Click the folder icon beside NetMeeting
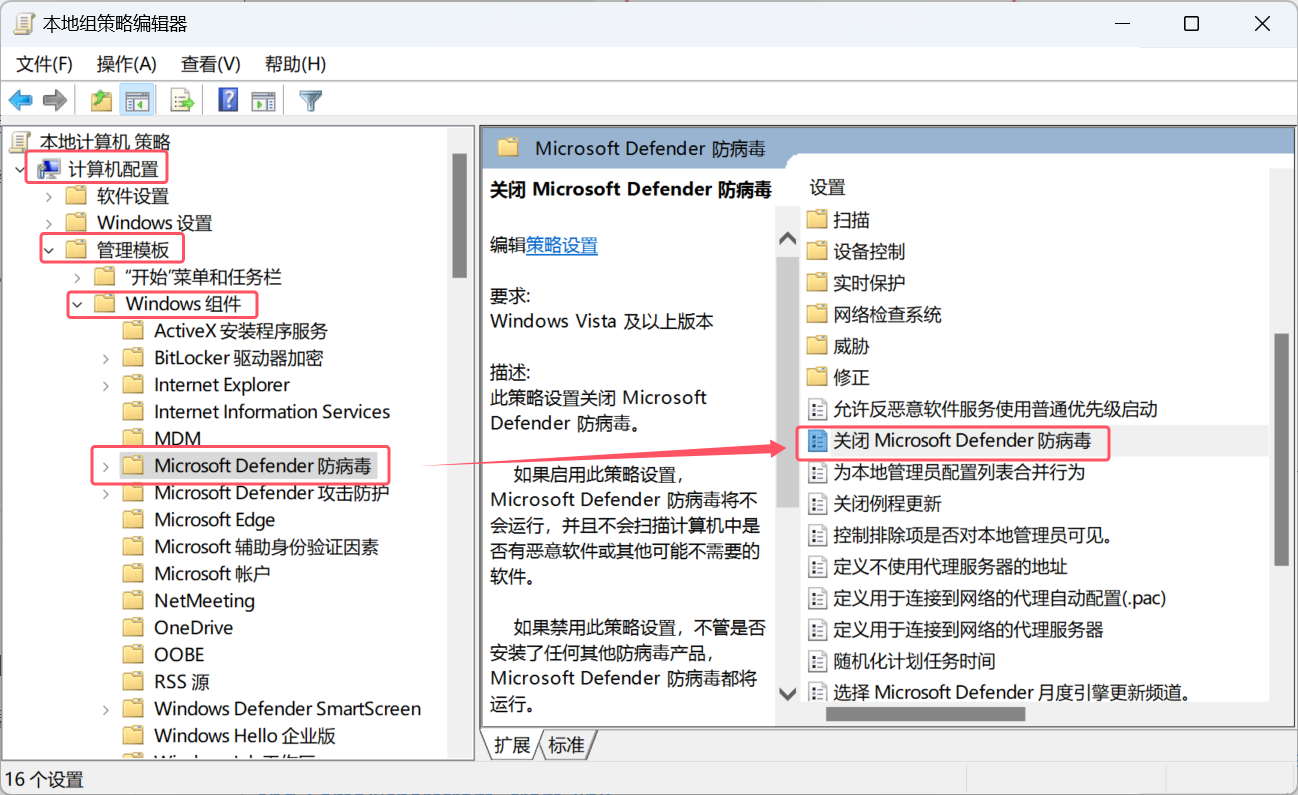Screen dimensions: 1298x795 point(134,601)
